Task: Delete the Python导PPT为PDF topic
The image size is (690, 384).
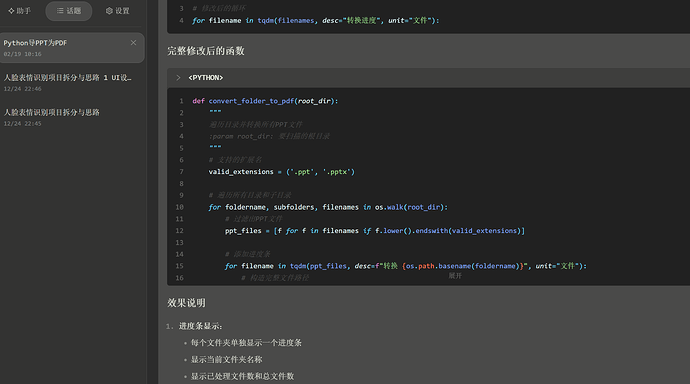Action: pos(133,43)
